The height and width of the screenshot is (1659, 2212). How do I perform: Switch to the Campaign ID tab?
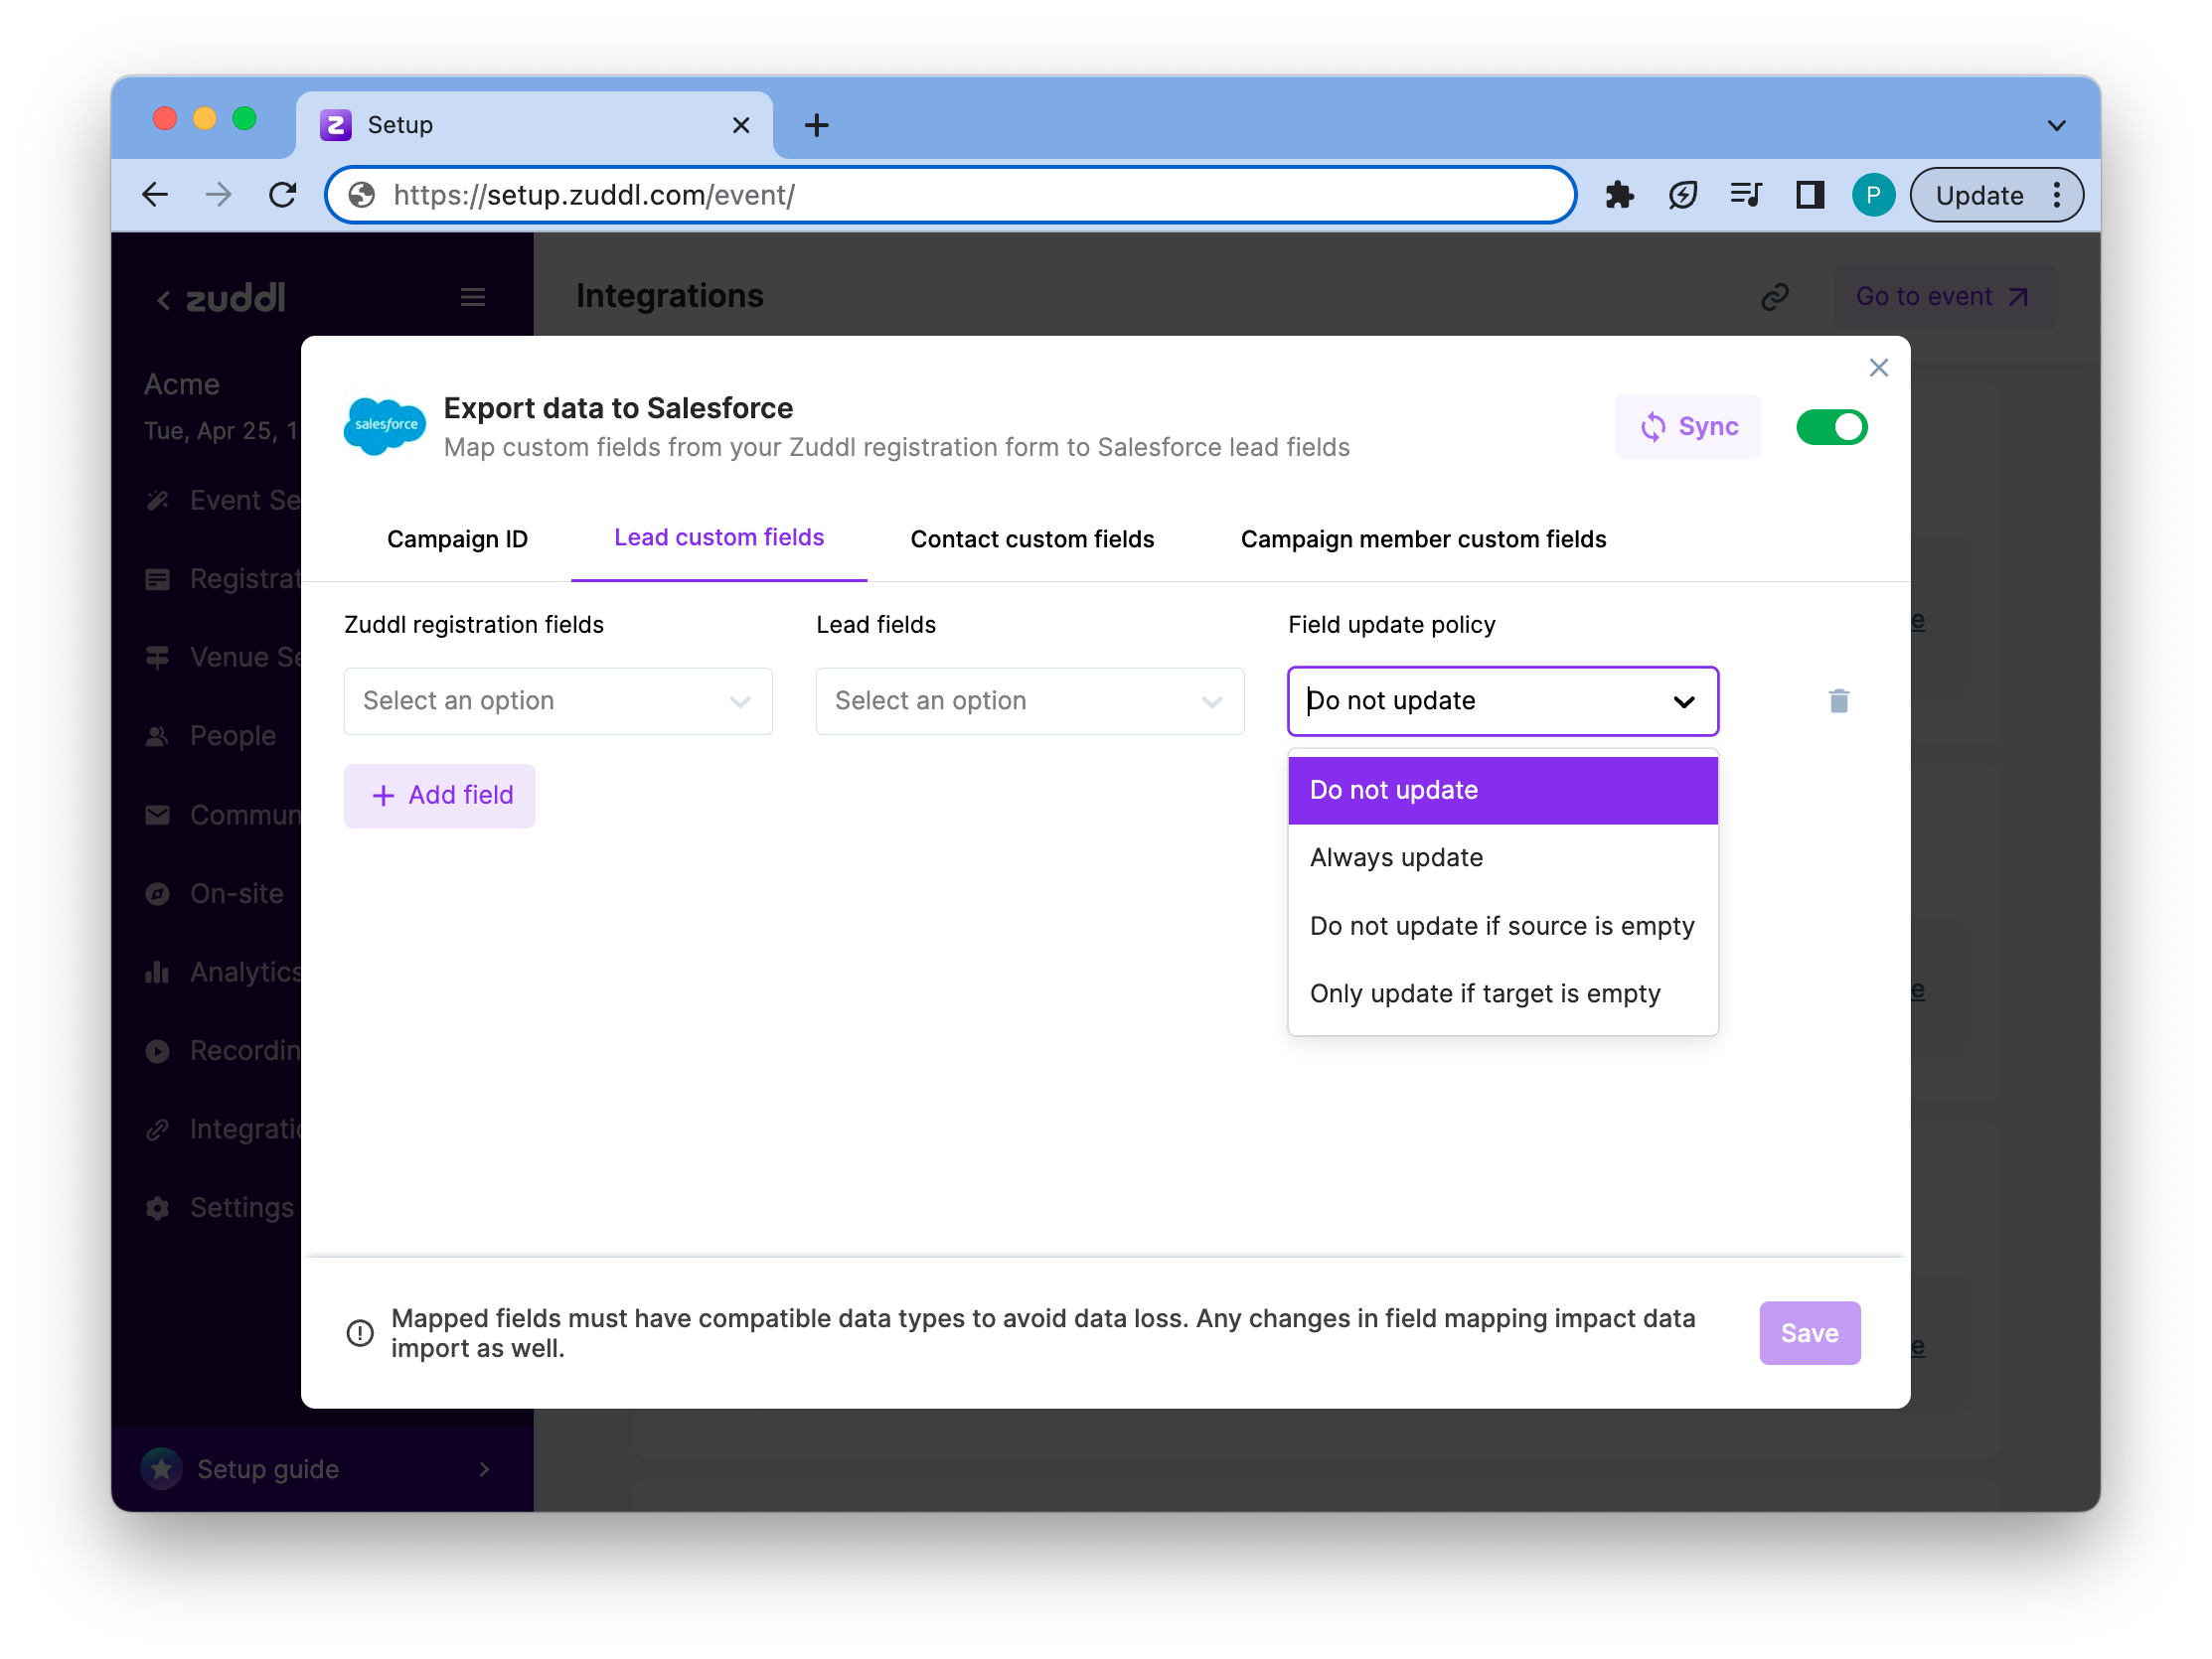(457, 536)
